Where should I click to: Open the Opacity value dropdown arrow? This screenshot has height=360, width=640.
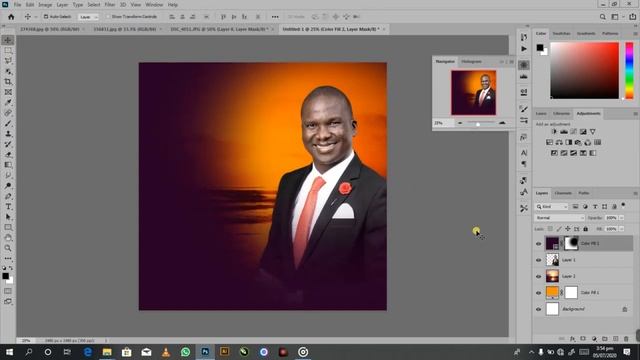coord(621,218)
